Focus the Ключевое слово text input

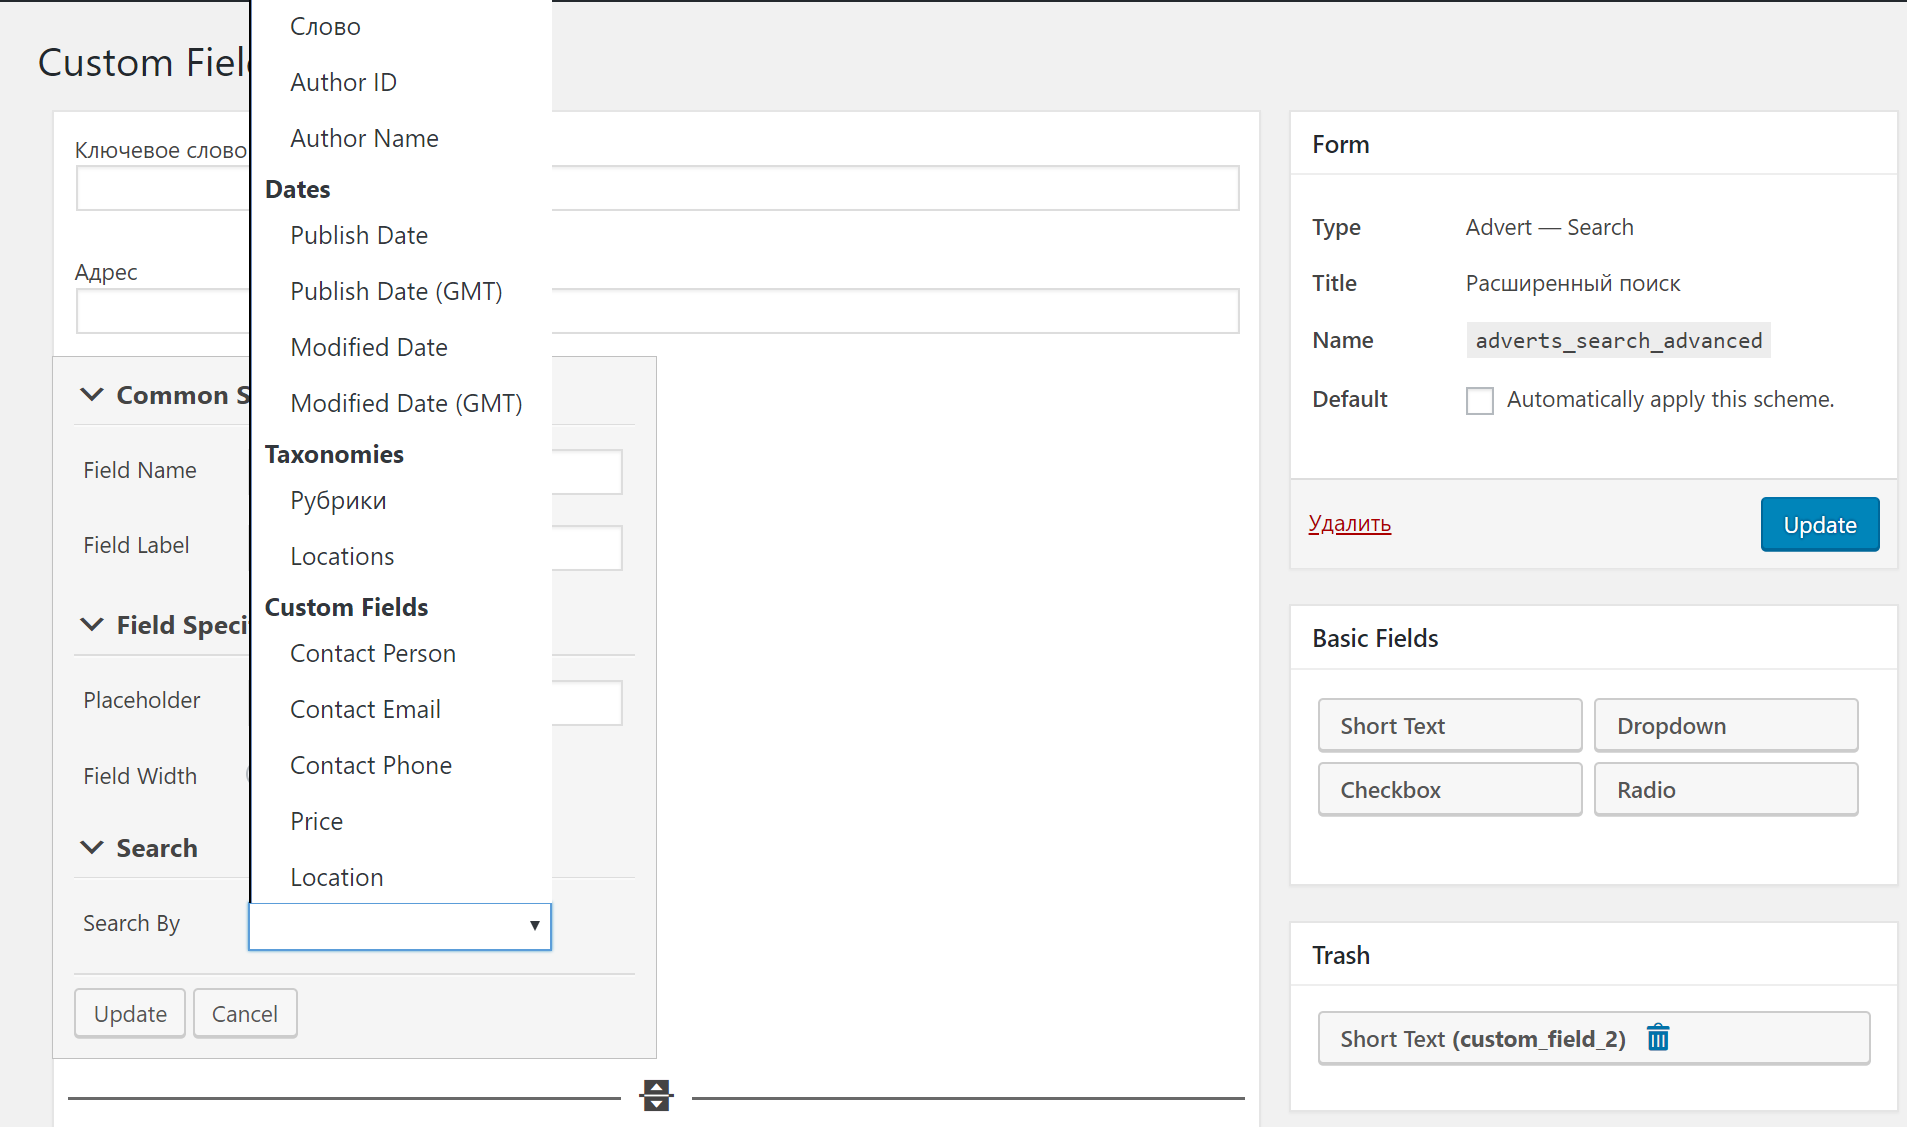[x=658, y=188]
